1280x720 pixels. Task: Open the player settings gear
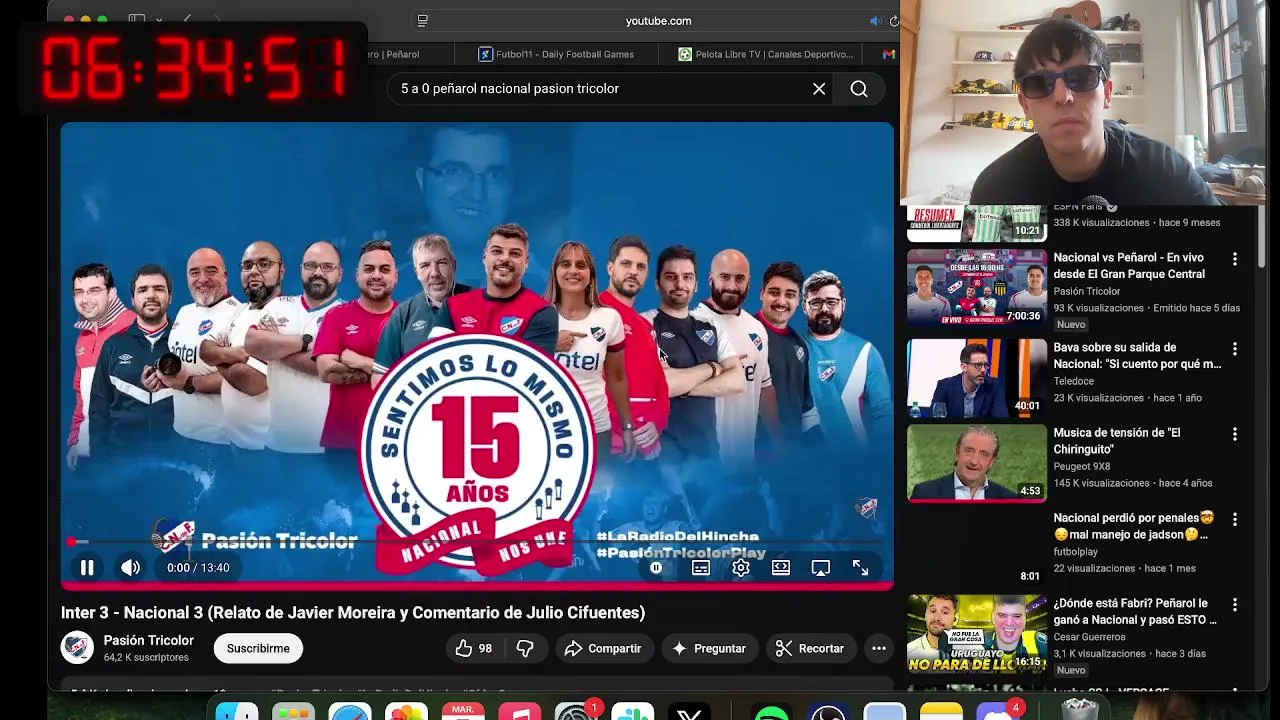point(741,567)
